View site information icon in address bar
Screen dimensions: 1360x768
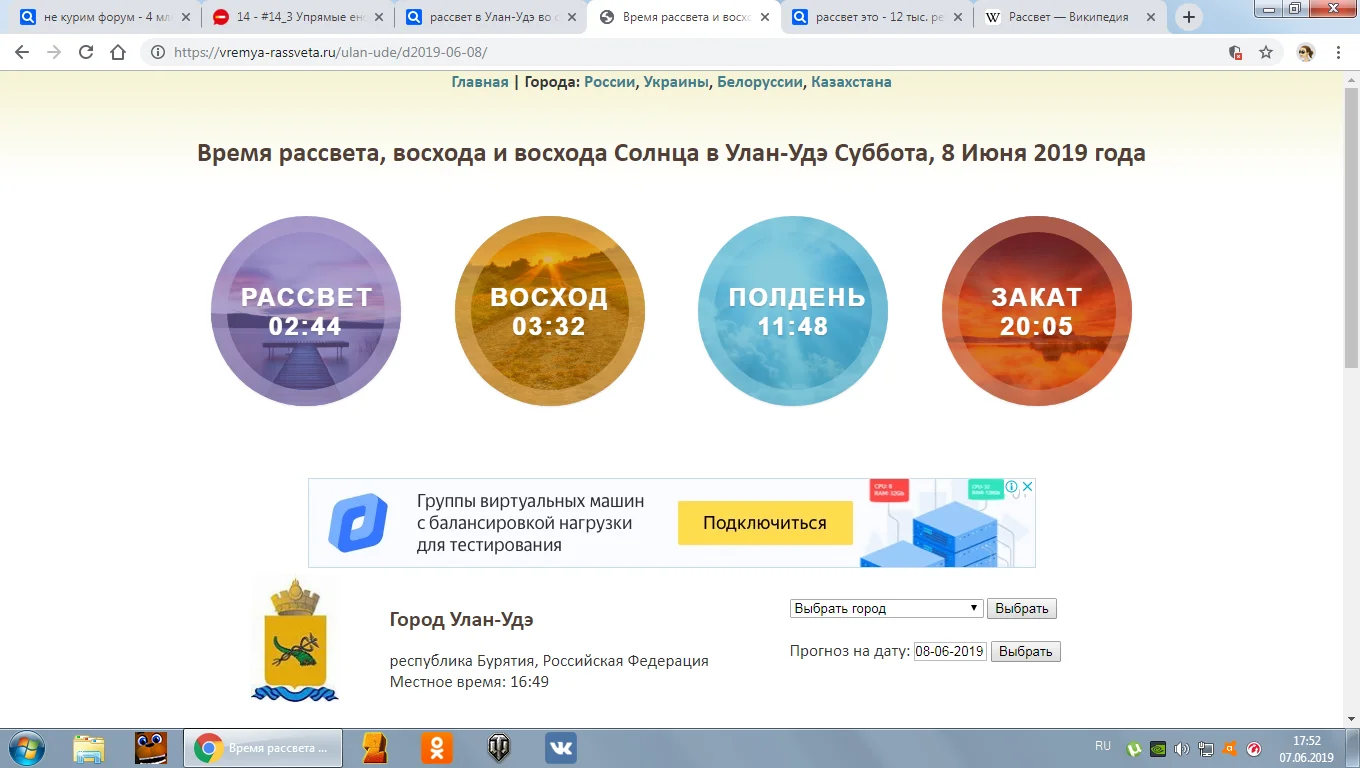click(x=158, y=52)
